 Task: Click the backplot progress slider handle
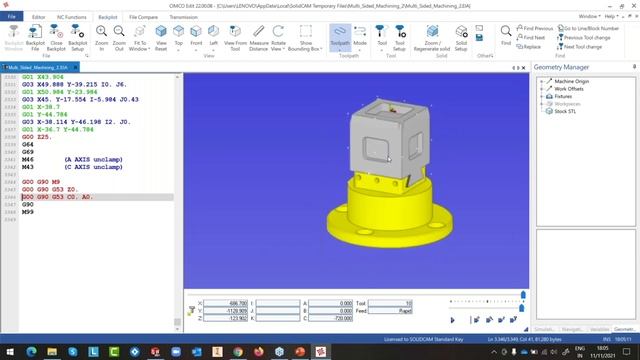(523, 295)
